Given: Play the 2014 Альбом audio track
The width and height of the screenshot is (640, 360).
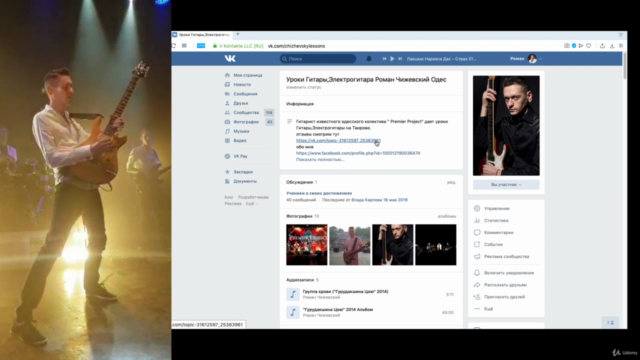Looking at the screenshot, I should pos(293,312).
